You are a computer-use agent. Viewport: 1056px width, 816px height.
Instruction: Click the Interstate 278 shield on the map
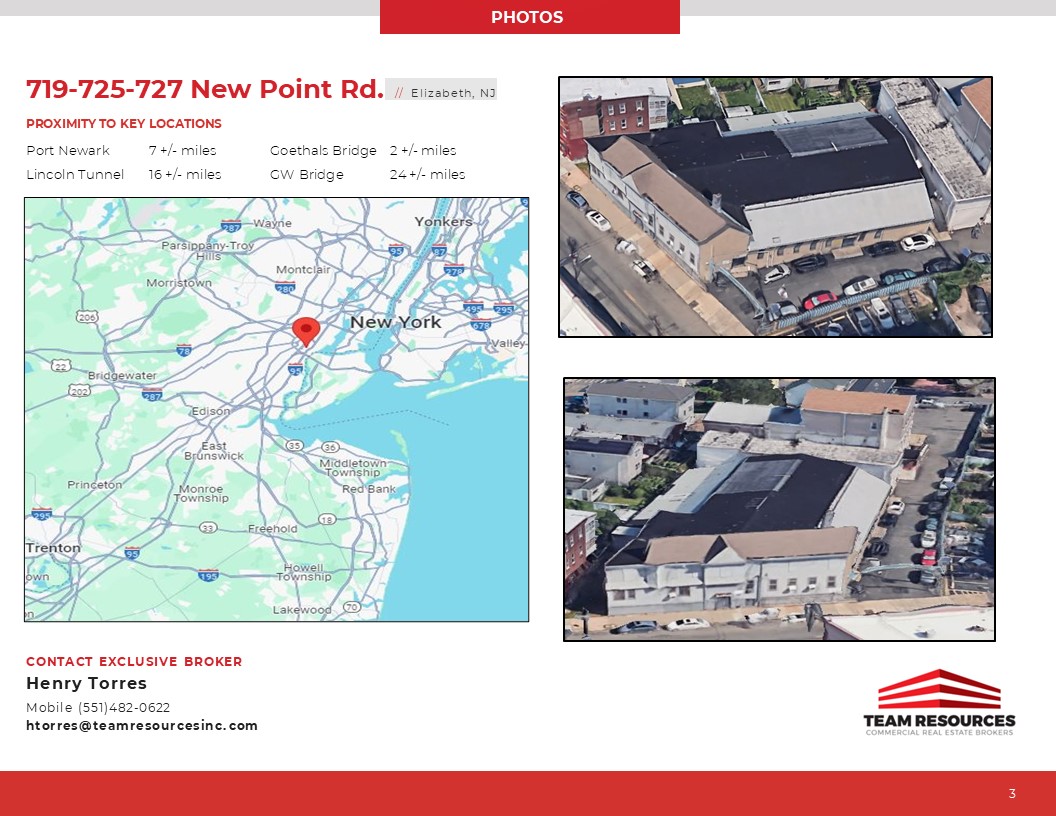point(453,270)
